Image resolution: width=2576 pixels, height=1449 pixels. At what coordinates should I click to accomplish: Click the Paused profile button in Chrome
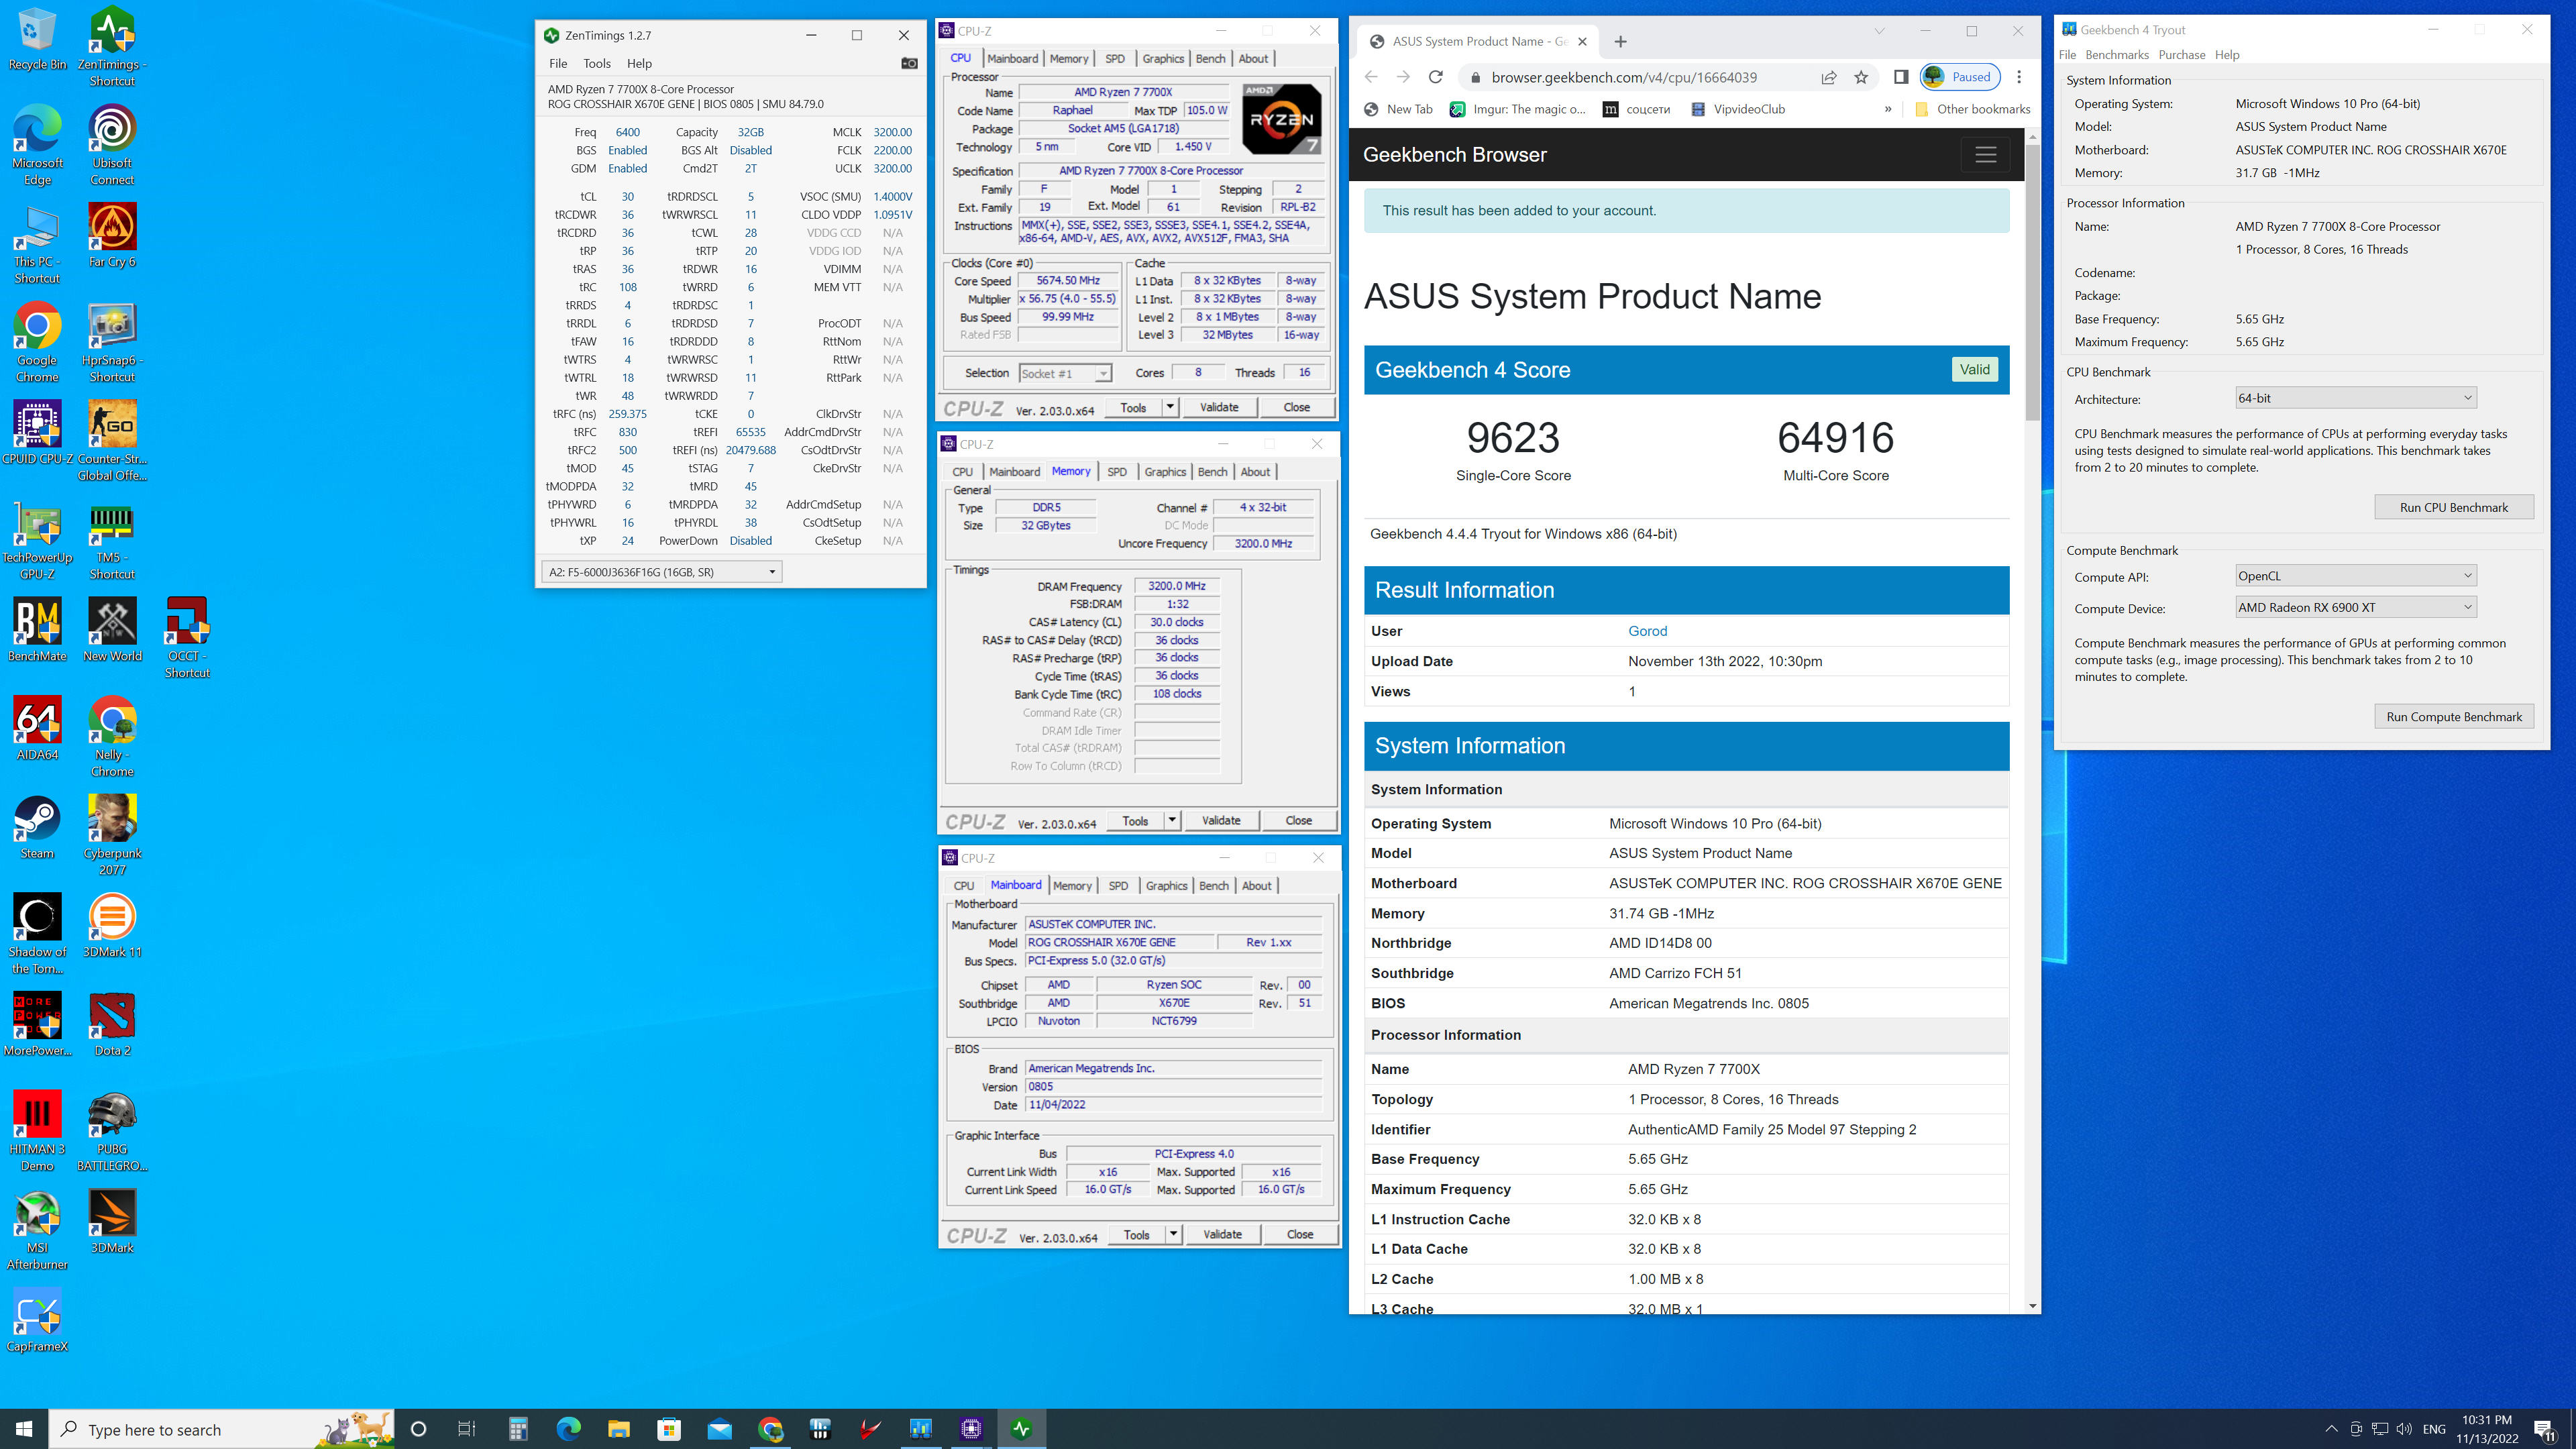[1959, 77]
